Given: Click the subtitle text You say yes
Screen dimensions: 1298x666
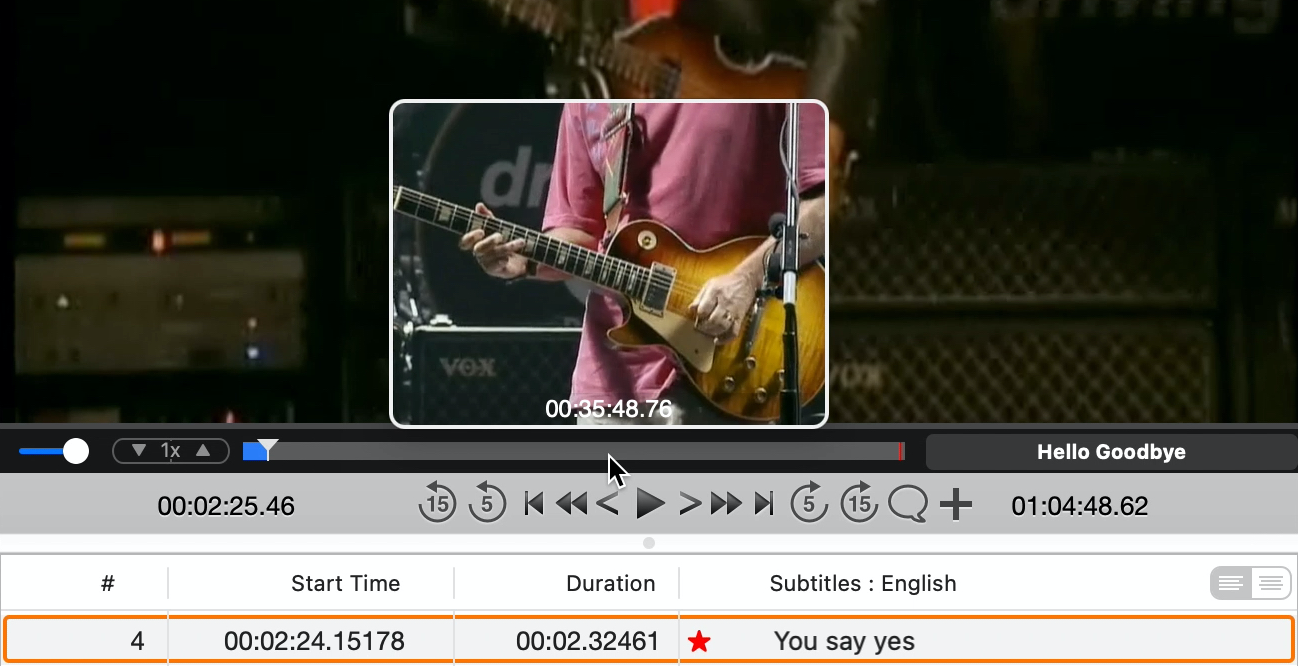Looking at the screenshot, I should (x=844, y=641).
